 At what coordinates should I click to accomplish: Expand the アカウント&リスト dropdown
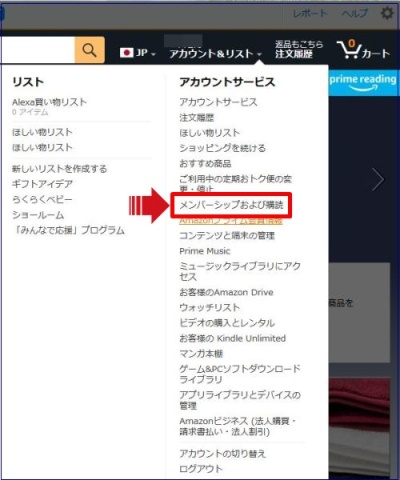(x=215, y=53)
